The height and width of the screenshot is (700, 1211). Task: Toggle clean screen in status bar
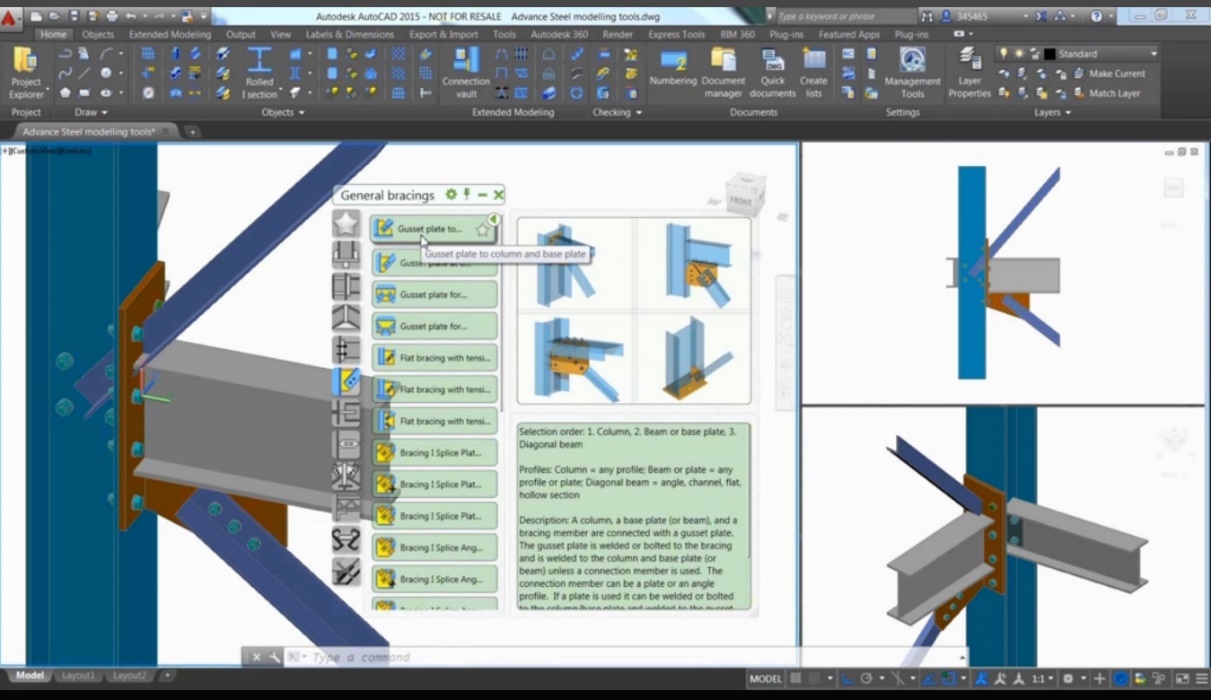[x=1183, y=678]
